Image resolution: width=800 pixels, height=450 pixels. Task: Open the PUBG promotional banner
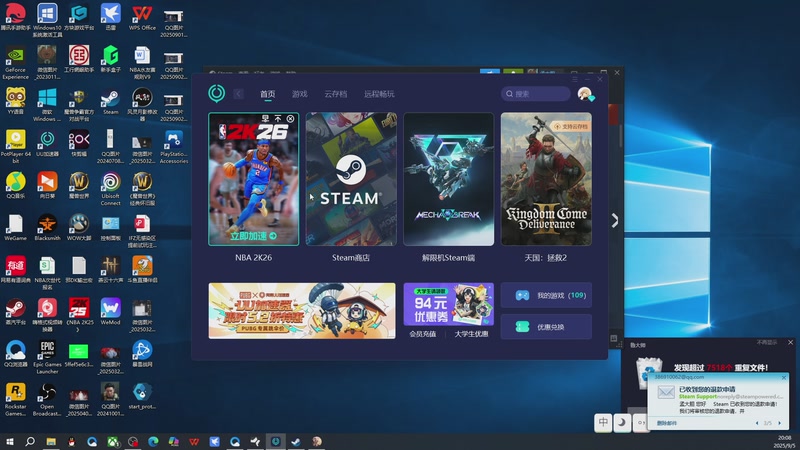pyautogui.click(x=302, y=311)
